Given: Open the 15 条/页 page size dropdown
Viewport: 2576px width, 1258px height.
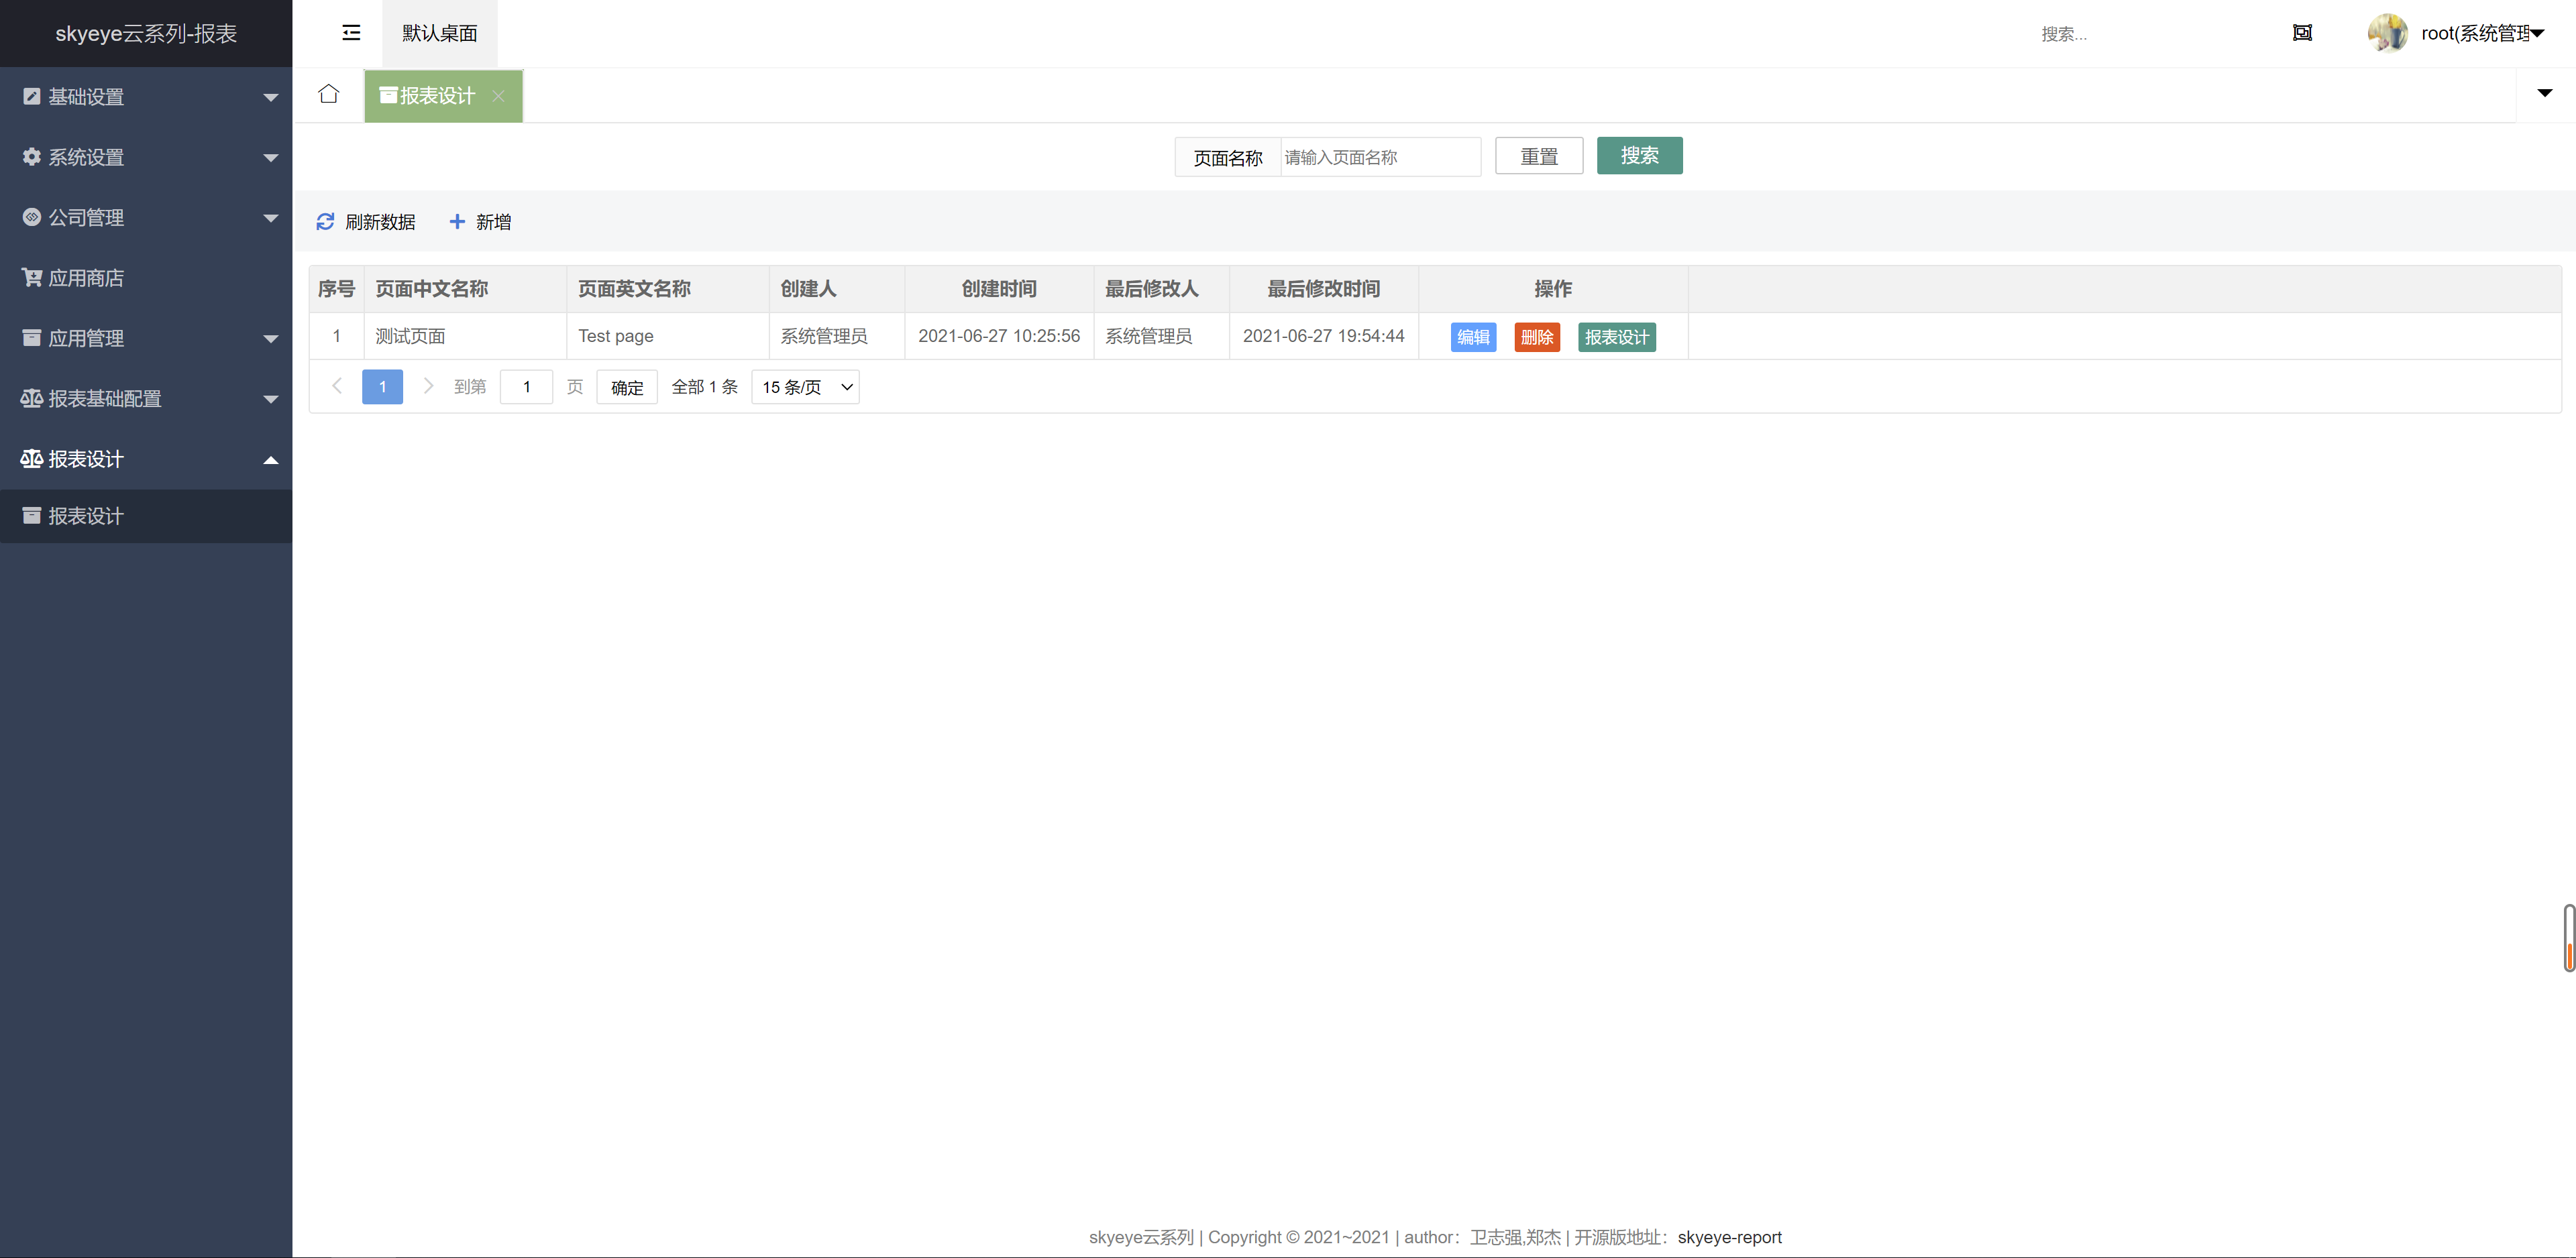Looking at the screenshot, I should 805,387.
